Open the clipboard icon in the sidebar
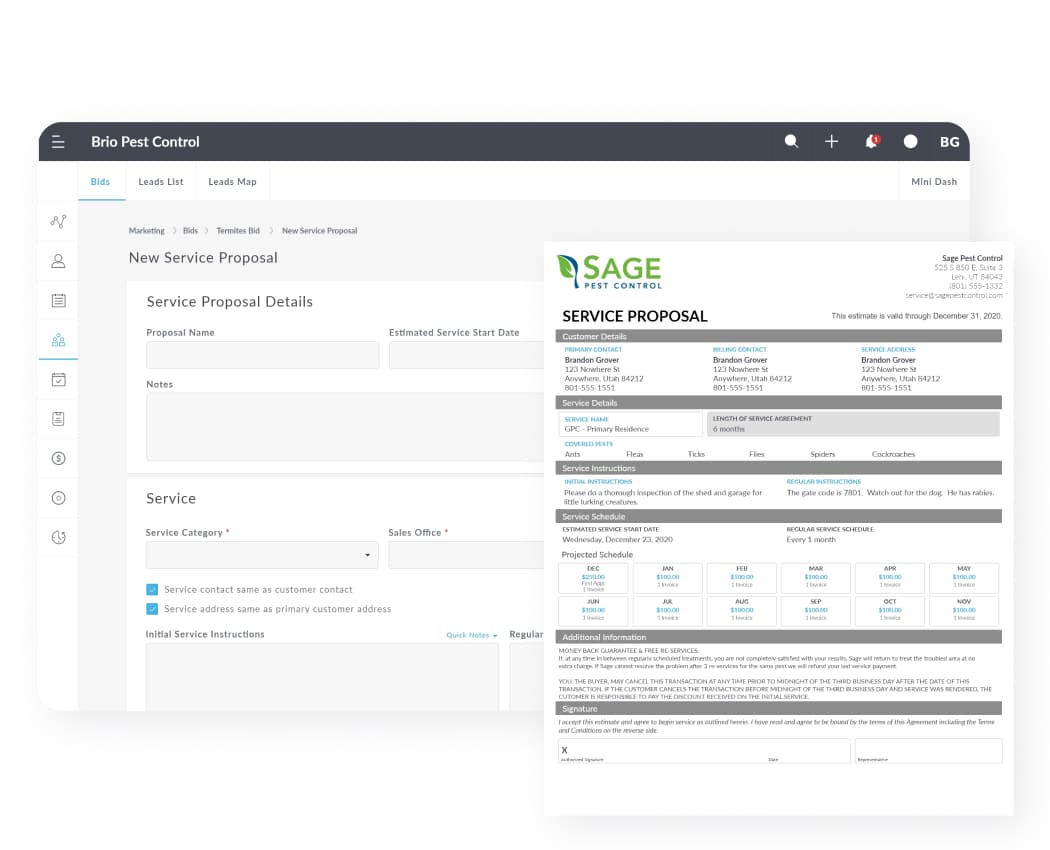The image size is (1050, 850). click(58, 419)
